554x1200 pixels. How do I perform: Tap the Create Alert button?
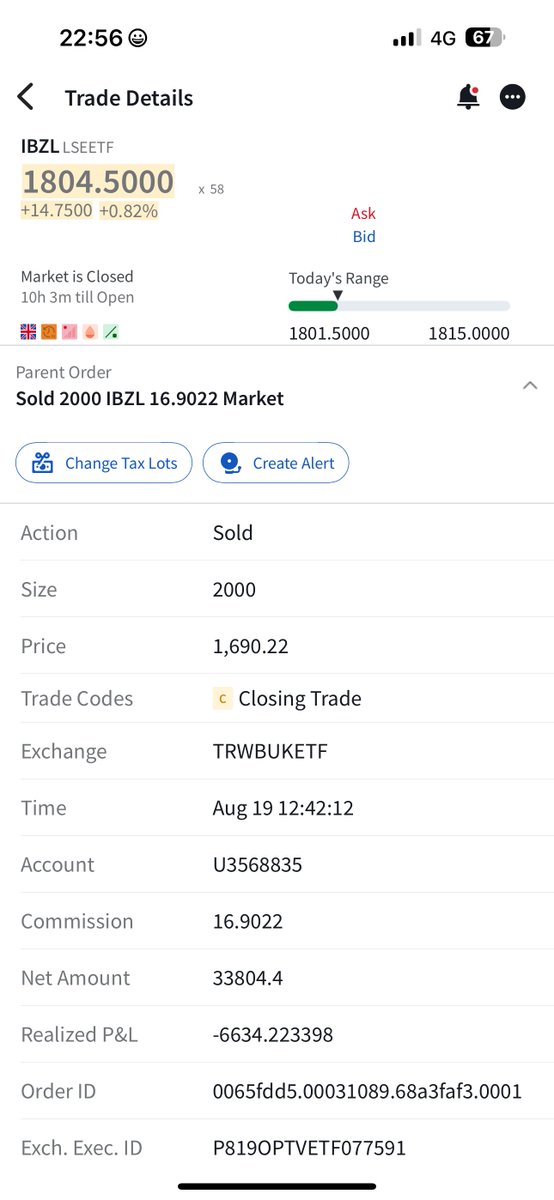click(x=276, y=463)
